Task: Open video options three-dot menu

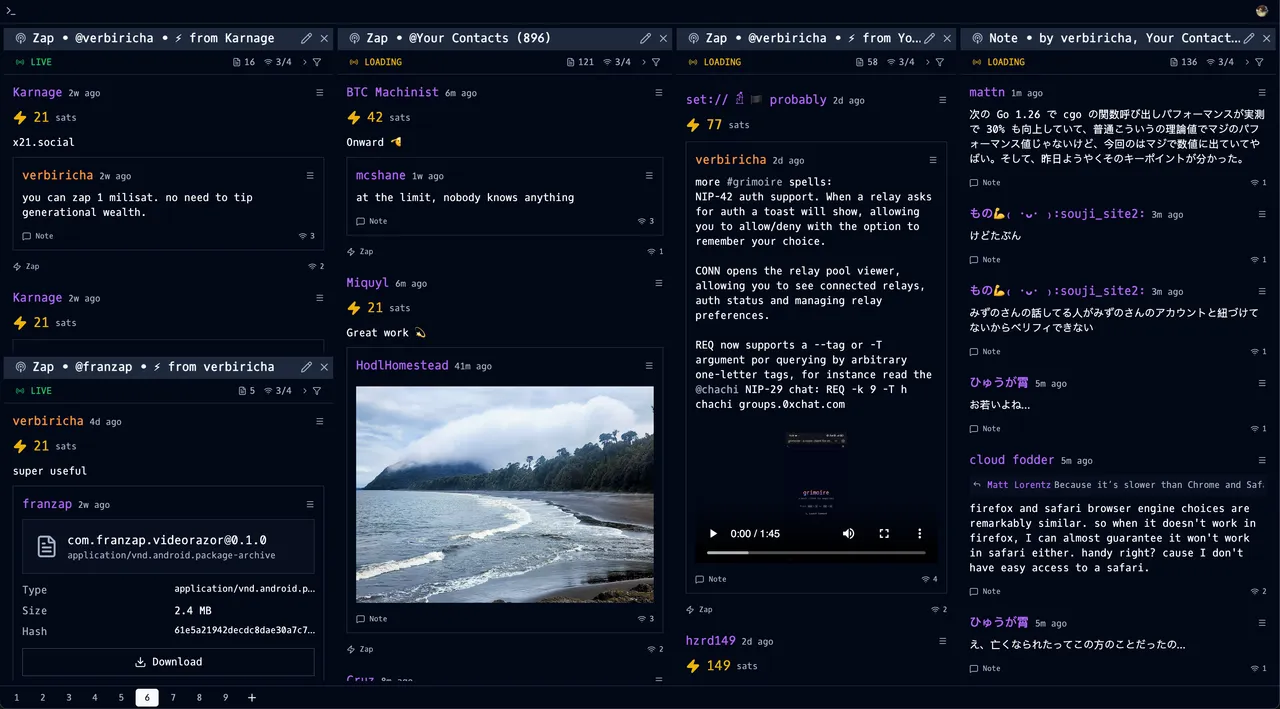Action: (920, 534)
